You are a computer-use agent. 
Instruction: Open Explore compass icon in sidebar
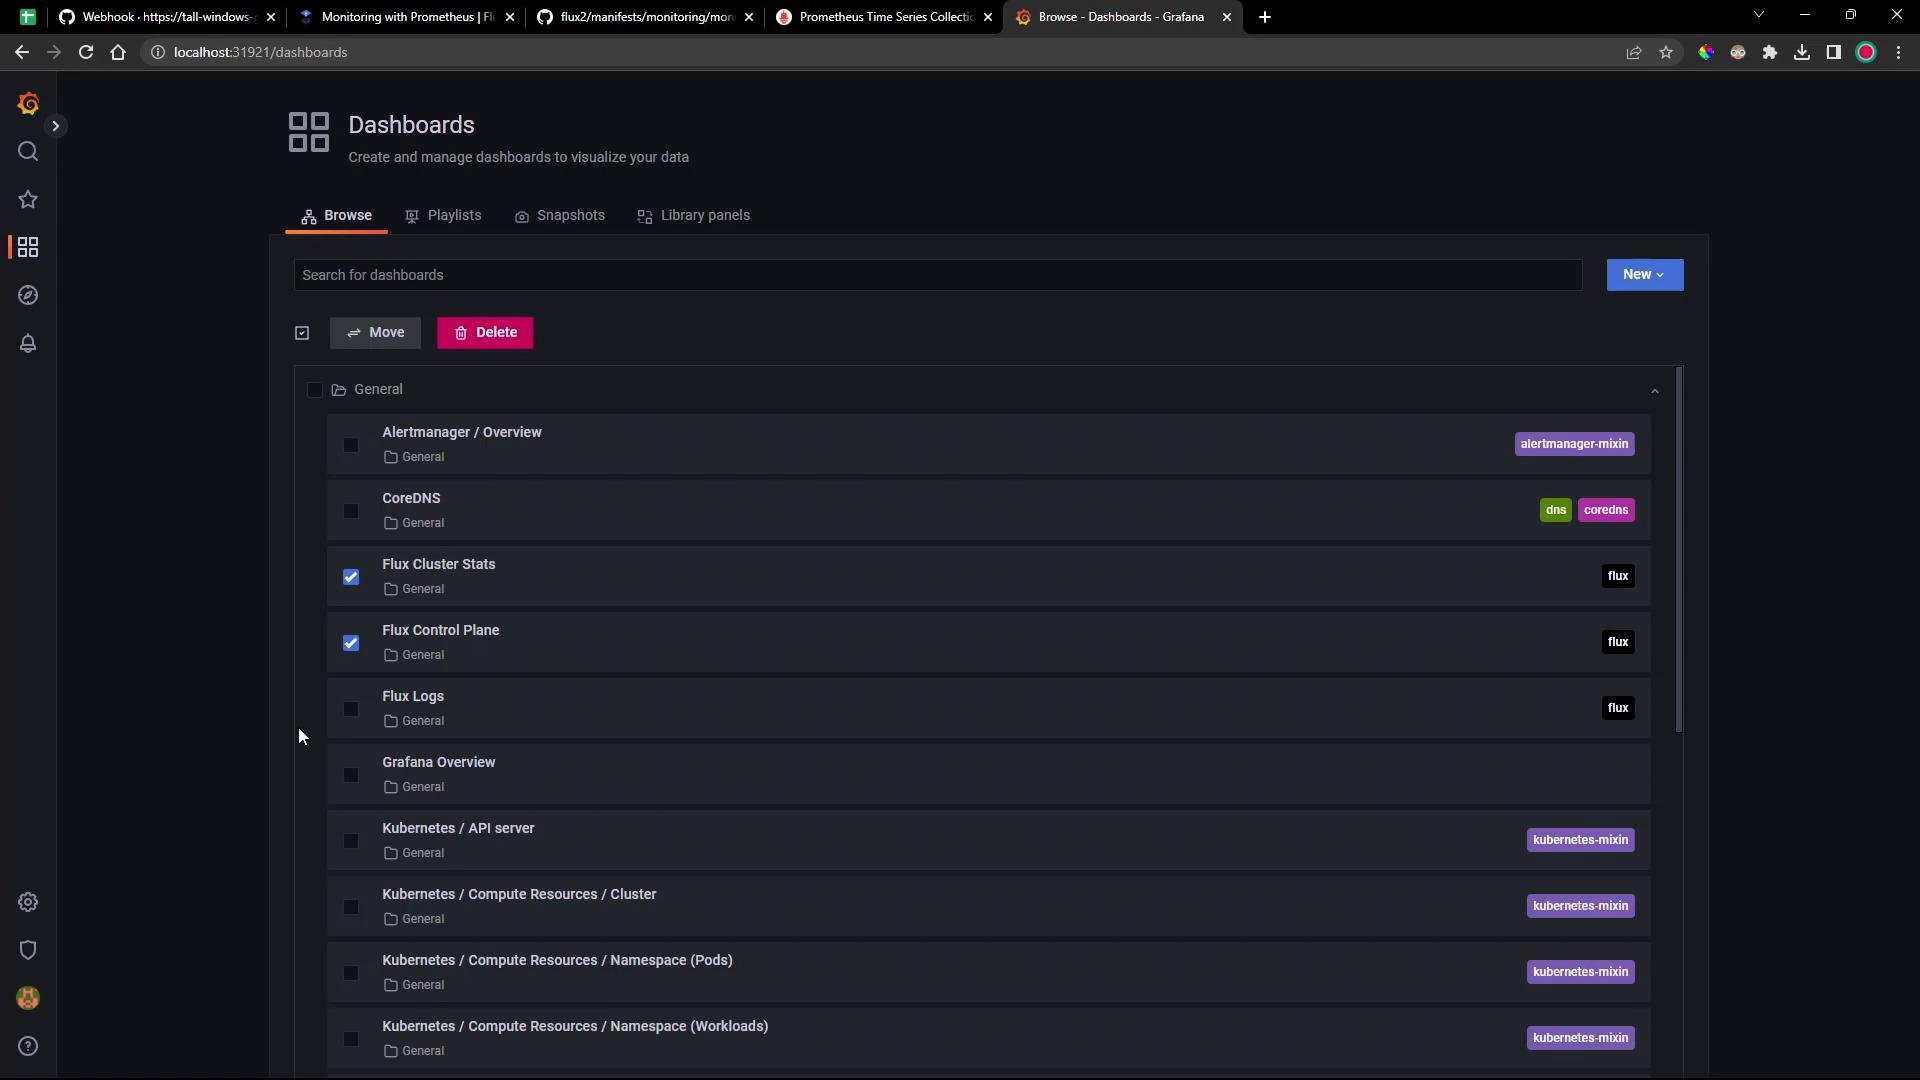pyautogui.click(x=28, y=296)
